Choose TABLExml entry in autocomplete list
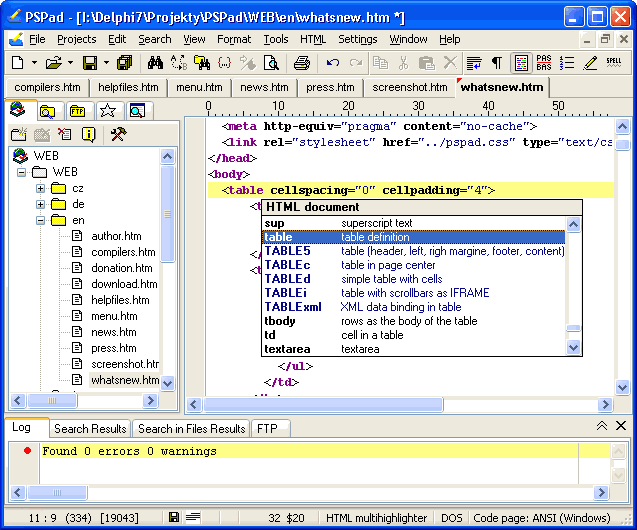 pos(414,307)
